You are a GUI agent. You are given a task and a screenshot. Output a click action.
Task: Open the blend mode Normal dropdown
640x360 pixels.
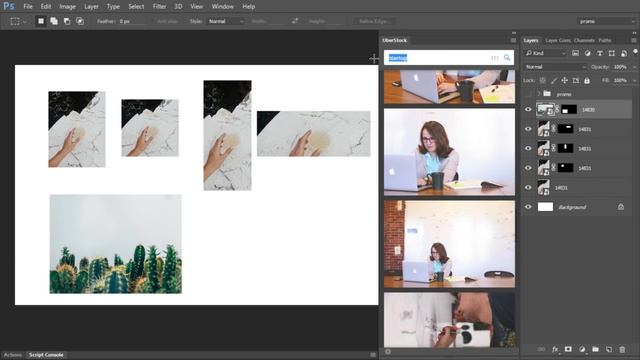[x=555, y=67]
